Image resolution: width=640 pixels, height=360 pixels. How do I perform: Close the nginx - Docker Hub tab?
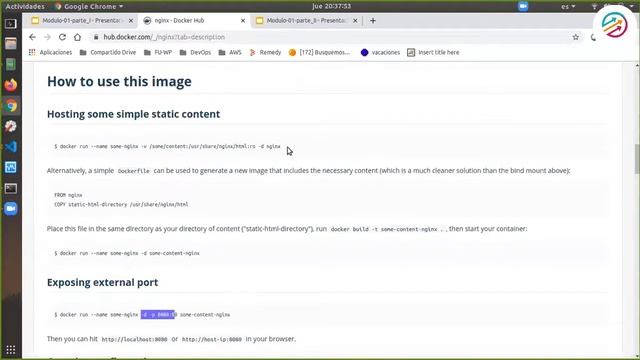(x=243, y=20)
